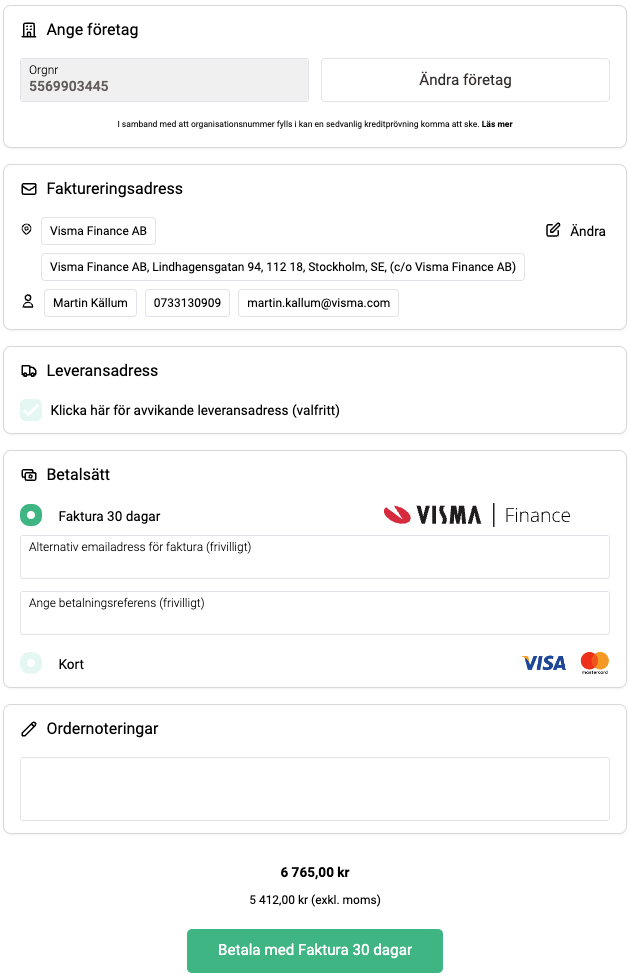Click Betala med Faktura 30 dagar button
Image resolution: width=631 pixels, height=979 pixels.
(x=315, y=950)
